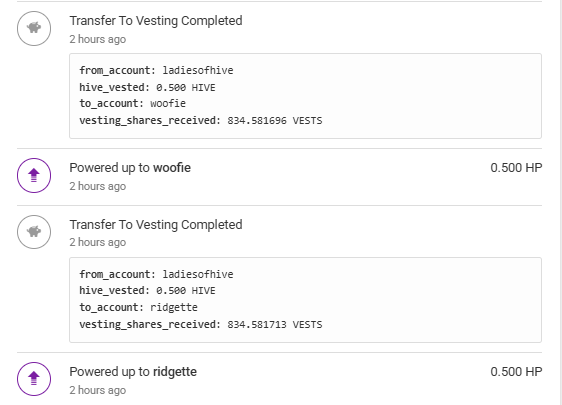This screenshot has width=562, height=405.
Task: Click the purple power up arrow for ridgette
Action: coord(34,379)
